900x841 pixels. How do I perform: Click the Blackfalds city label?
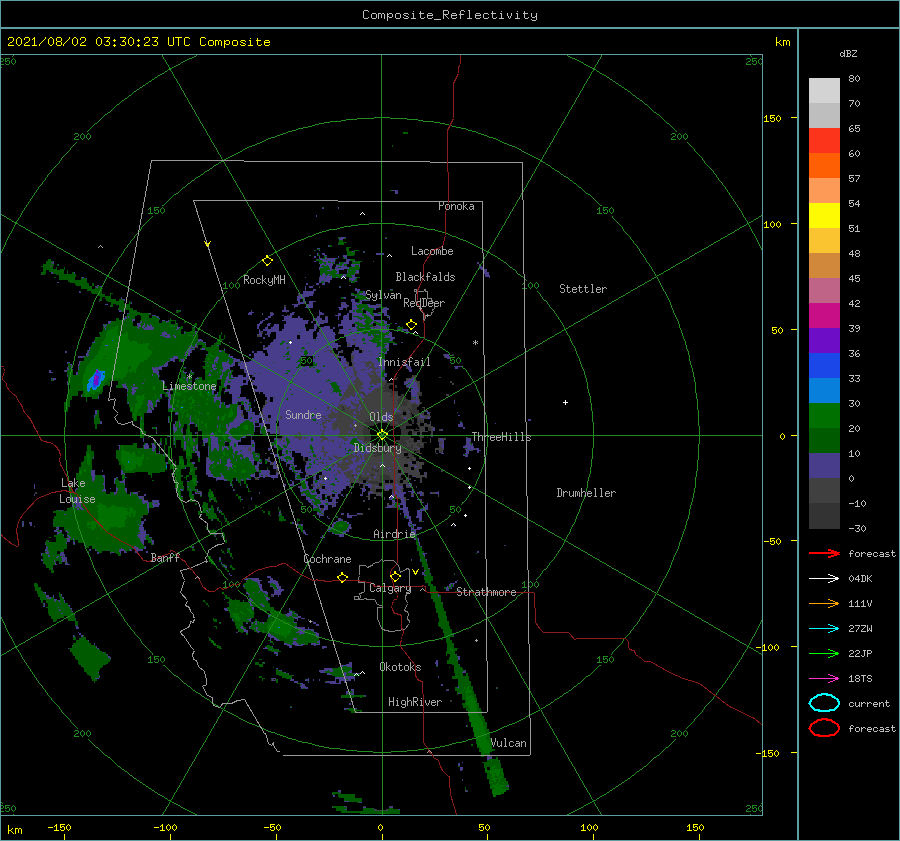[x=425, y=277]
